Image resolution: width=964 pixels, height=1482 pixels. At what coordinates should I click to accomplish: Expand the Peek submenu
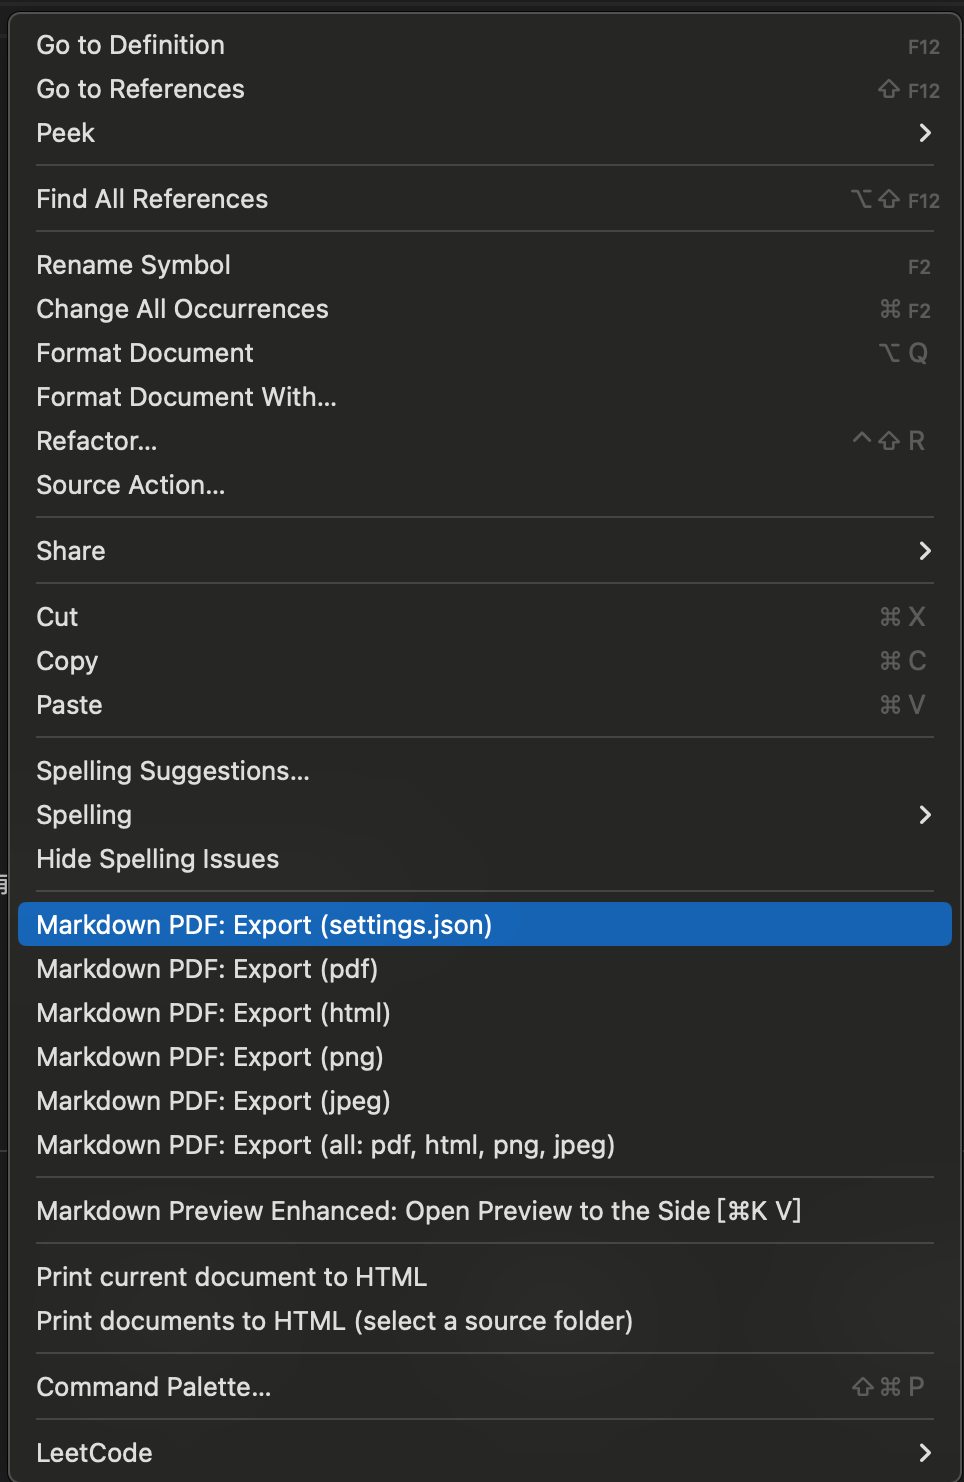click(66, 133)
